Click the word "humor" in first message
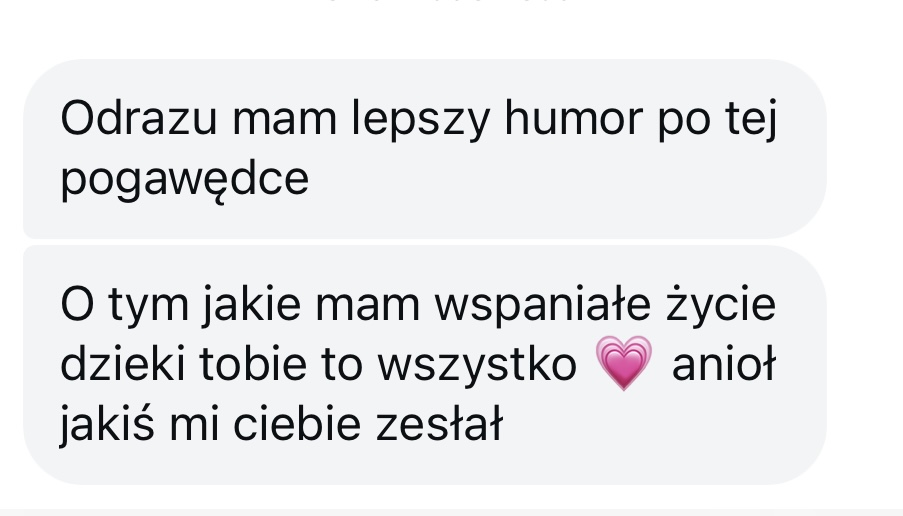 pyautogui.click(x=574, y=119)
